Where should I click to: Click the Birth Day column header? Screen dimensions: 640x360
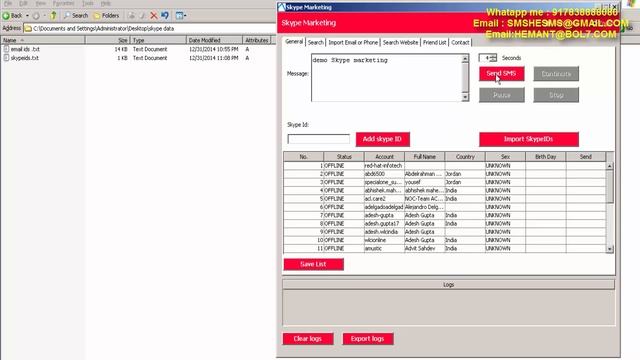(x=545, y=157)
